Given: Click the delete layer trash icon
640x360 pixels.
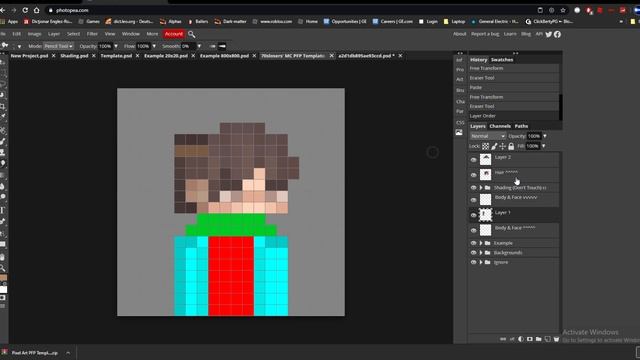Looking at the screenshot, I should click(x=556, y=339).
